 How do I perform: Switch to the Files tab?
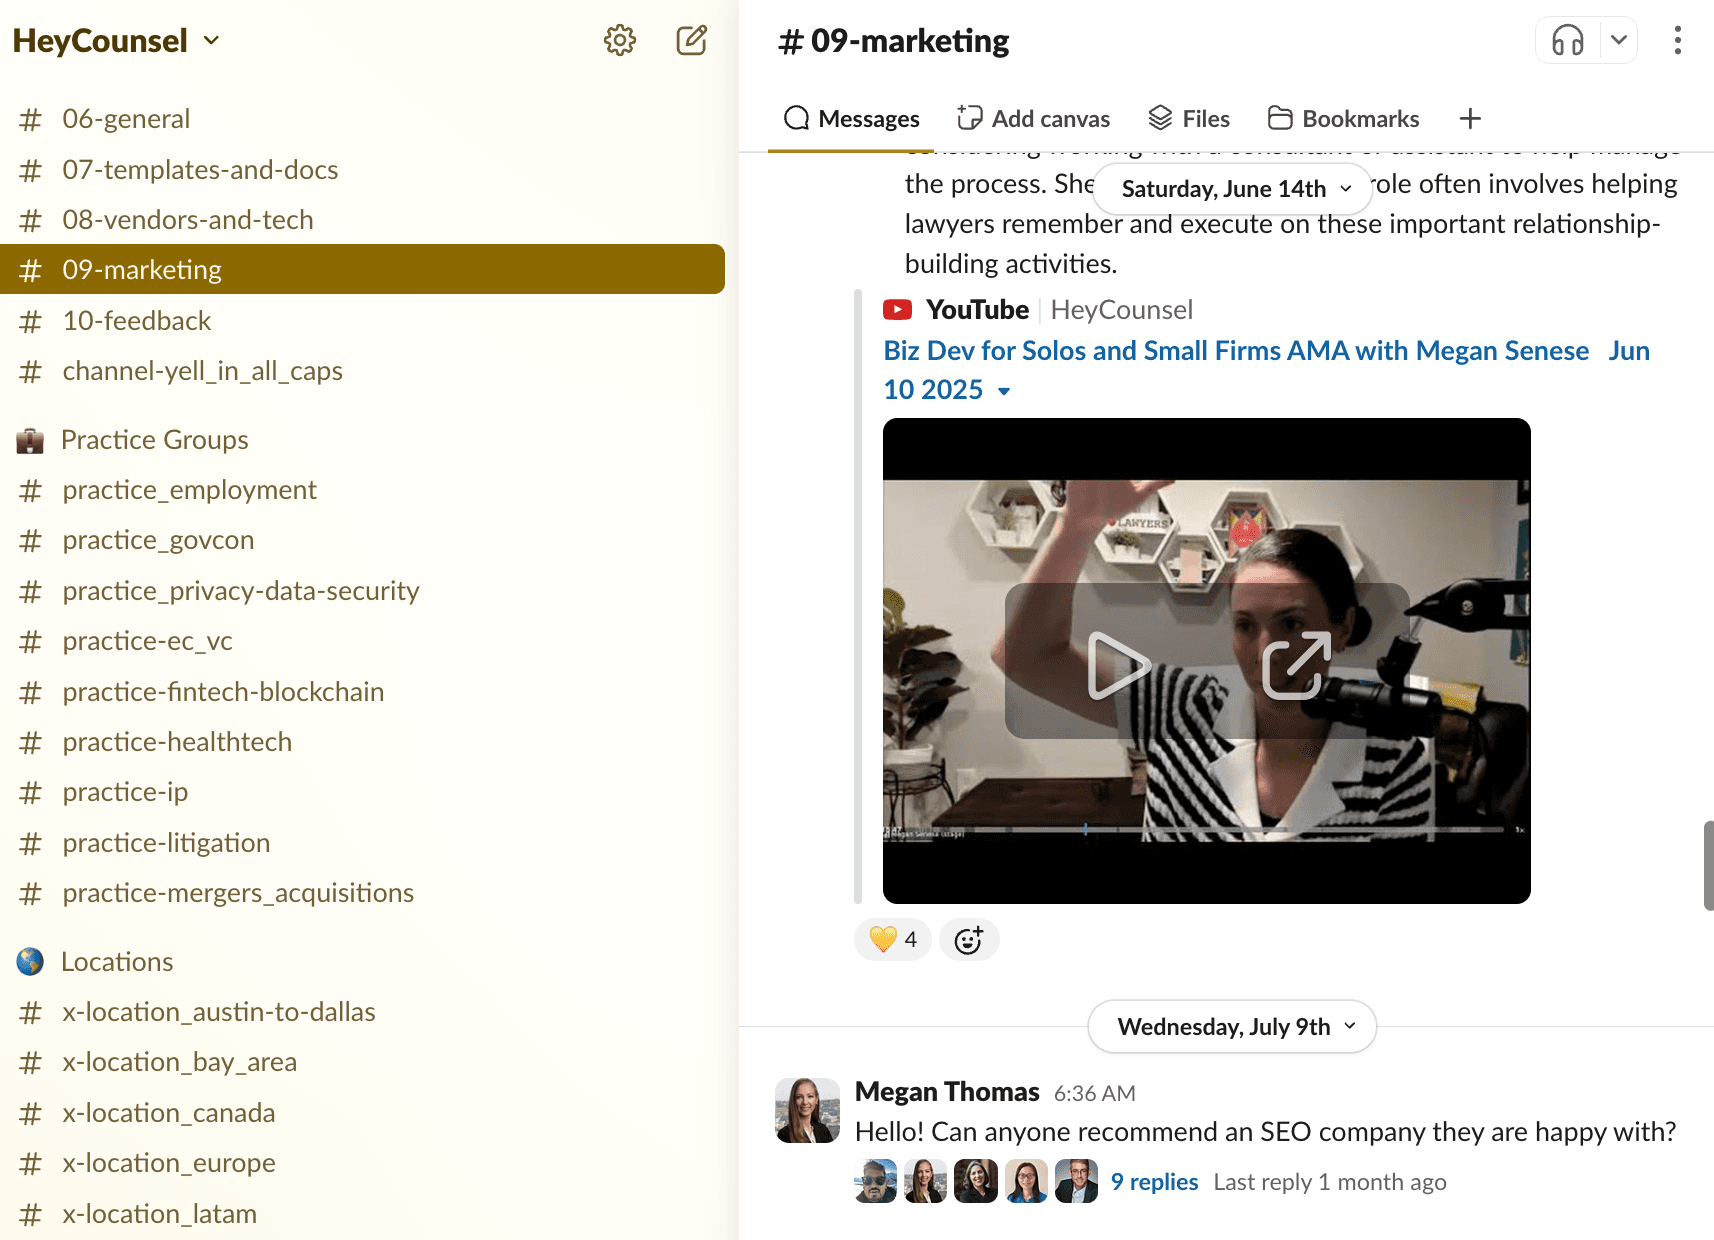coord(1189,119)
